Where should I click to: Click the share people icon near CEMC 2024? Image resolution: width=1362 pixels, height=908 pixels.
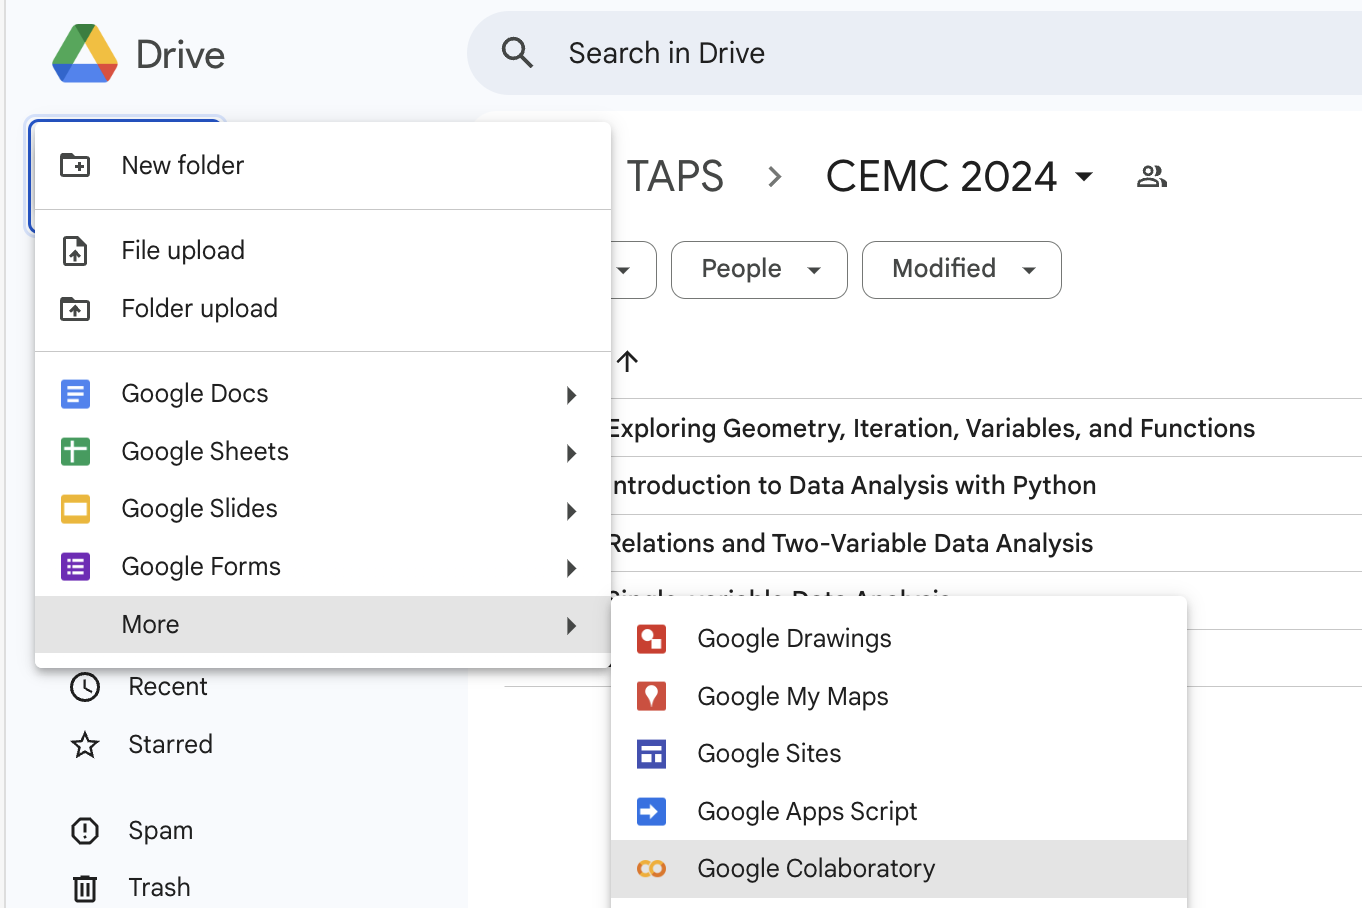(x=1151, y=175)
